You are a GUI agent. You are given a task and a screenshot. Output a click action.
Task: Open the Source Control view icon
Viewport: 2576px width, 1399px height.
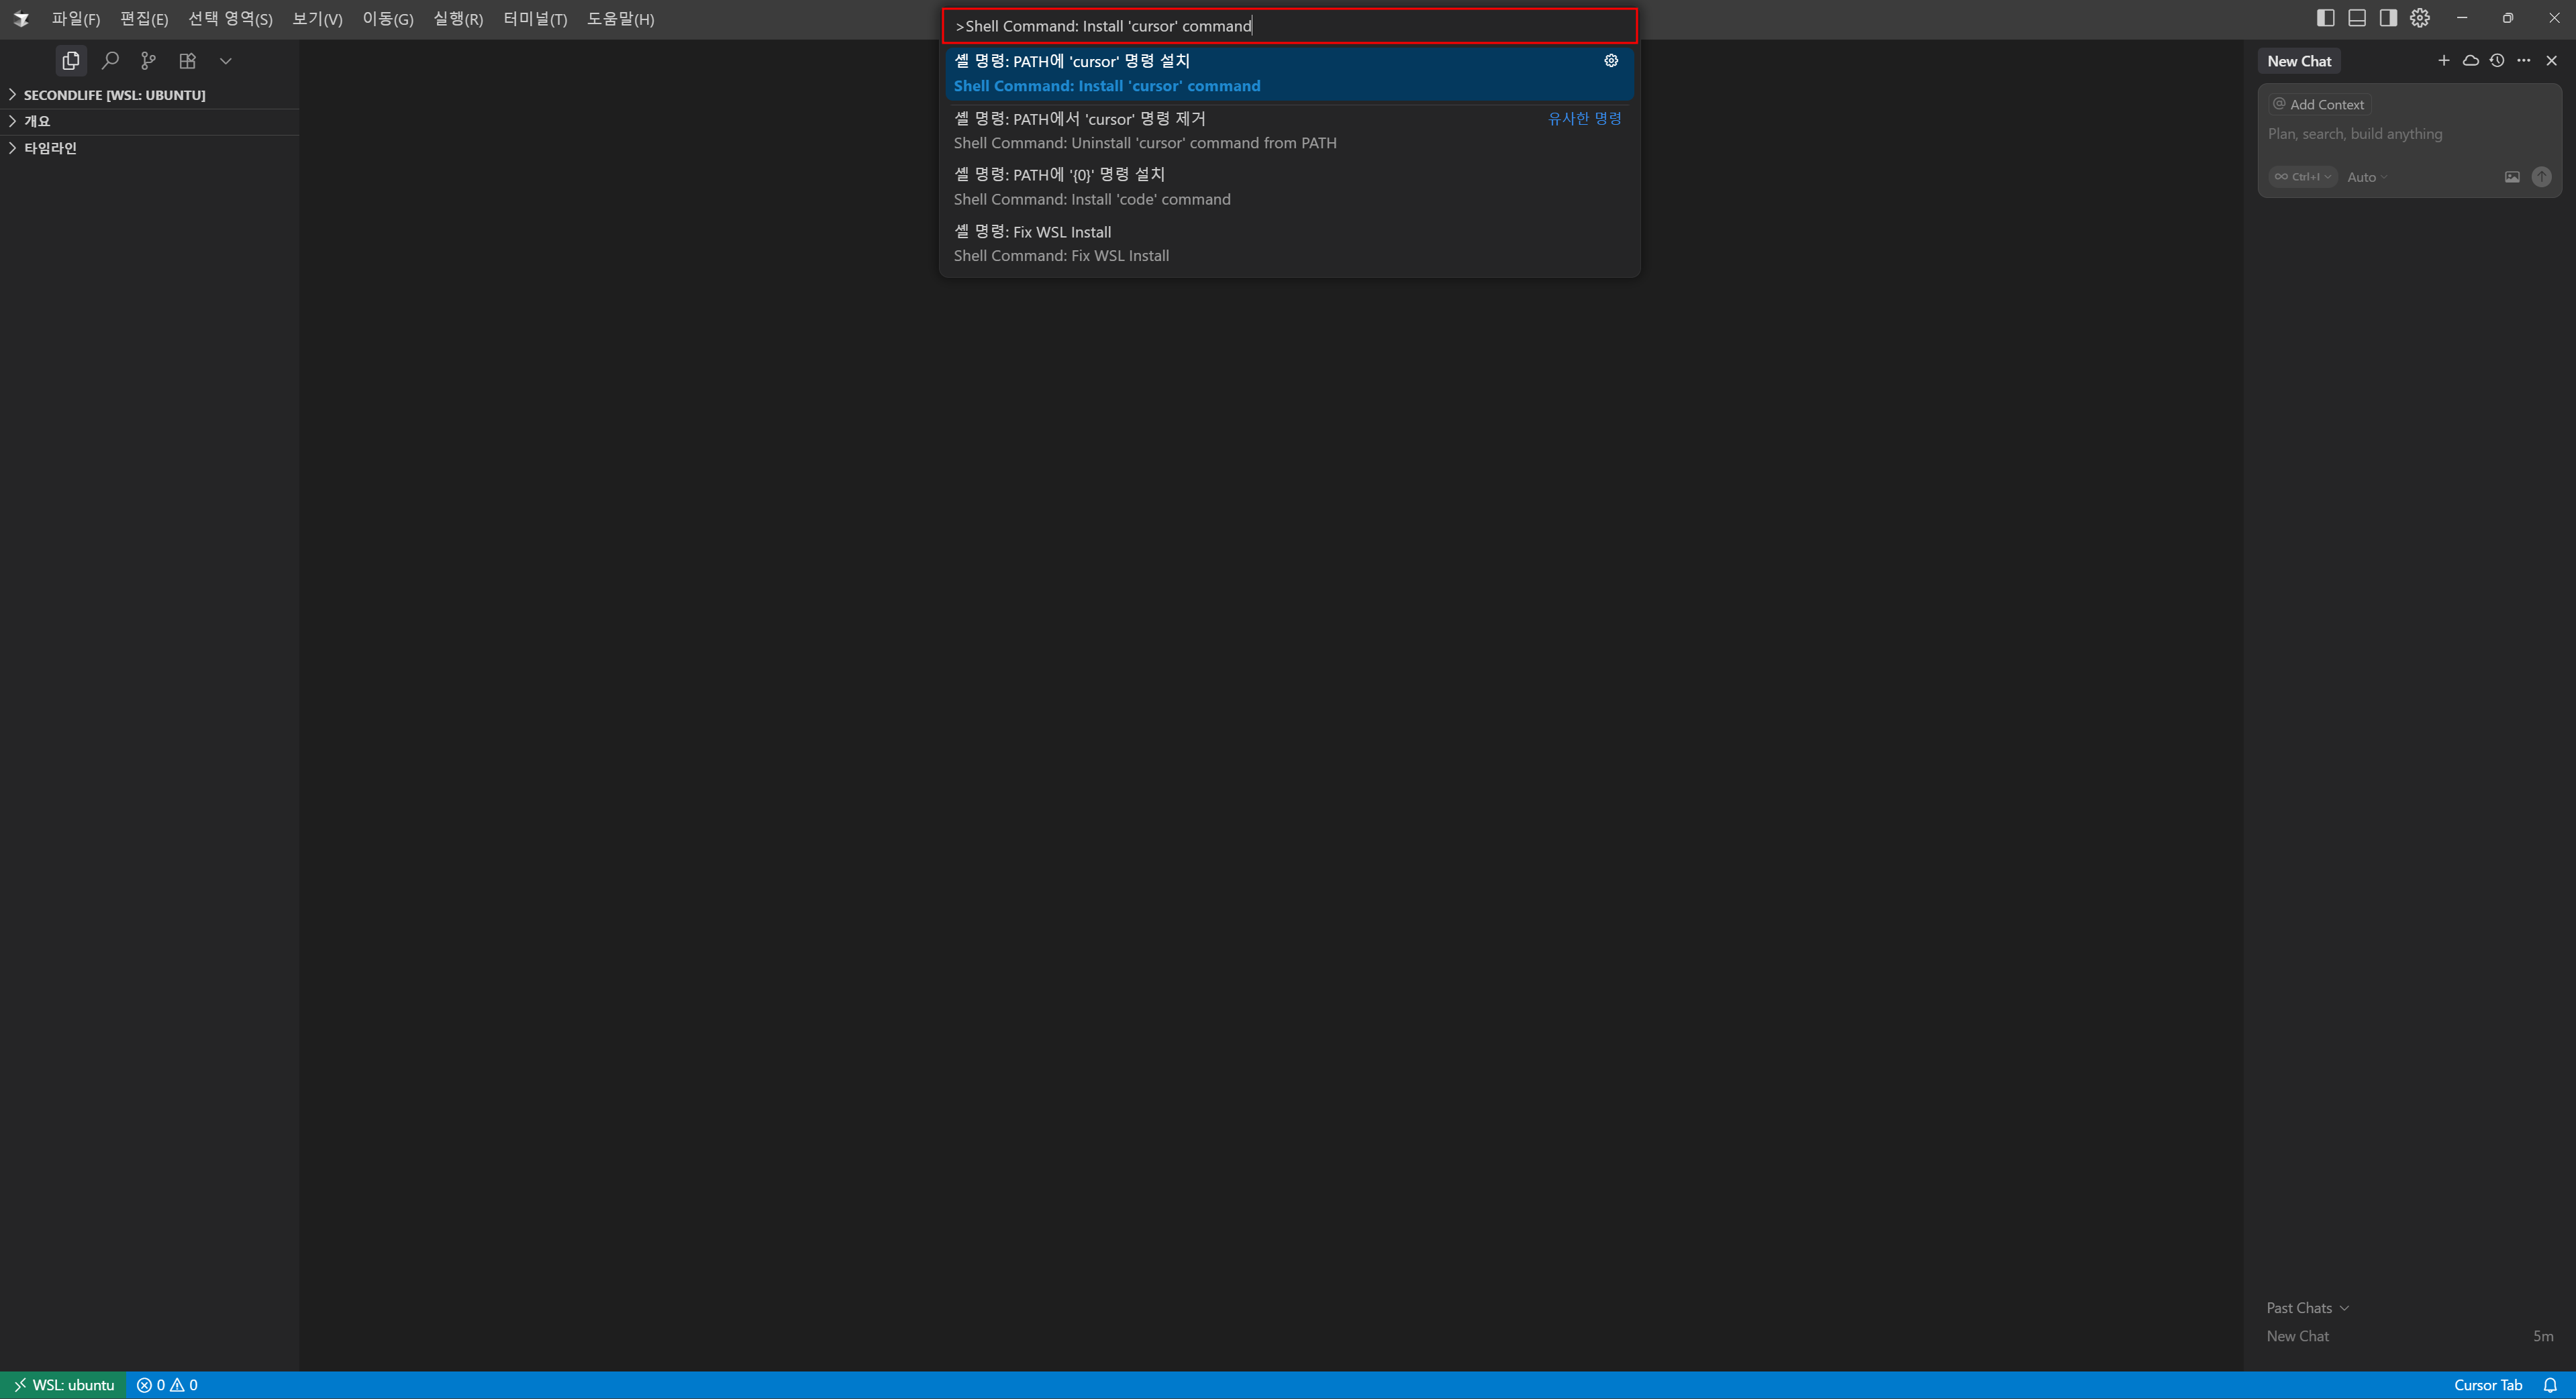tap(148, 61)
